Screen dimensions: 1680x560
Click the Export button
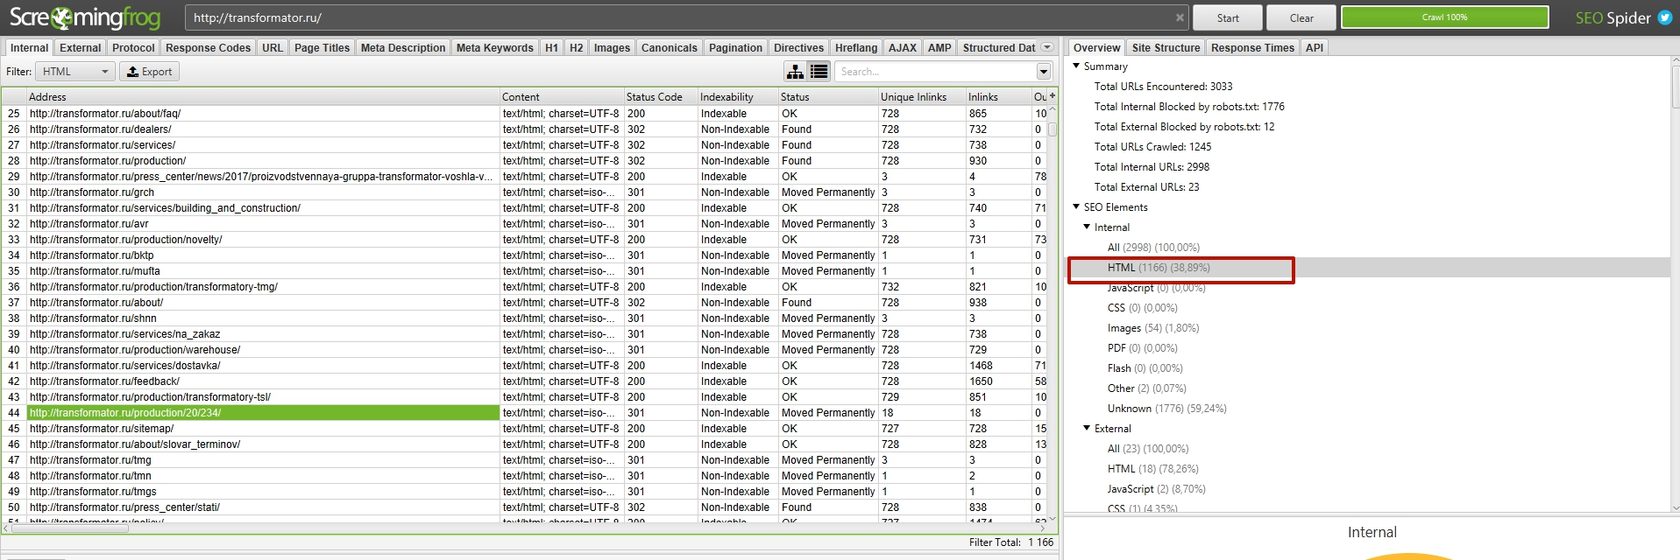click(x=150, y=71)
